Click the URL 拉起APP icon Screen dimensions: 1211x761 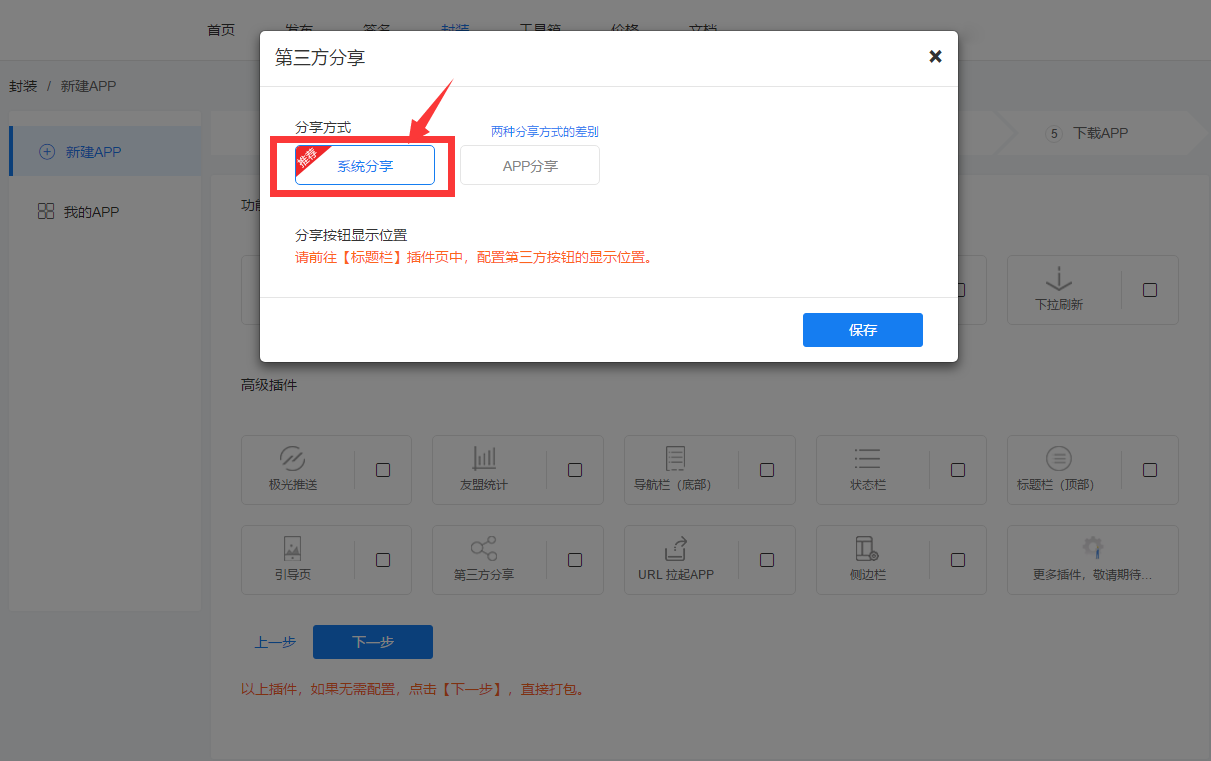[676, 548]
